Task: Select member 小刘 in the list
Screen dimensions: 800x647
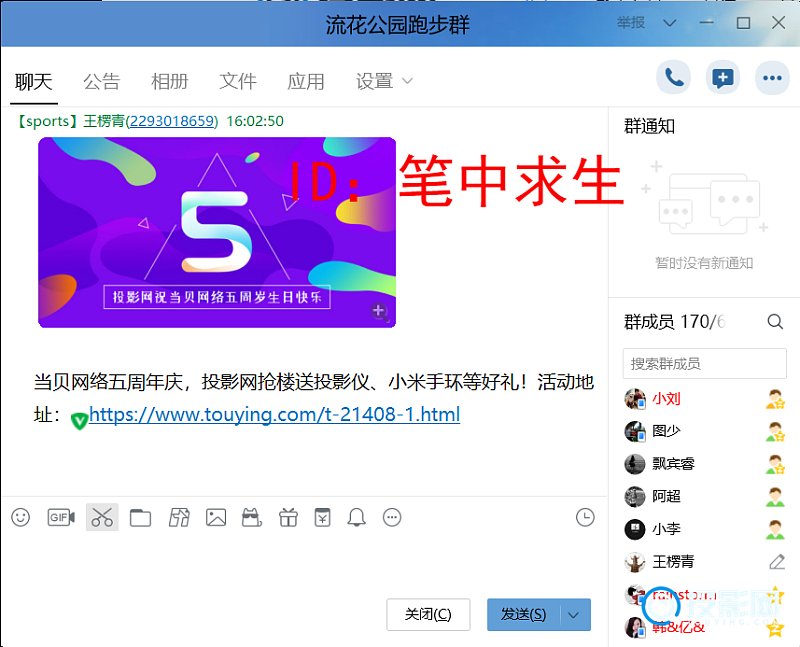Action: pyautogui.click(x=704, y=399)
